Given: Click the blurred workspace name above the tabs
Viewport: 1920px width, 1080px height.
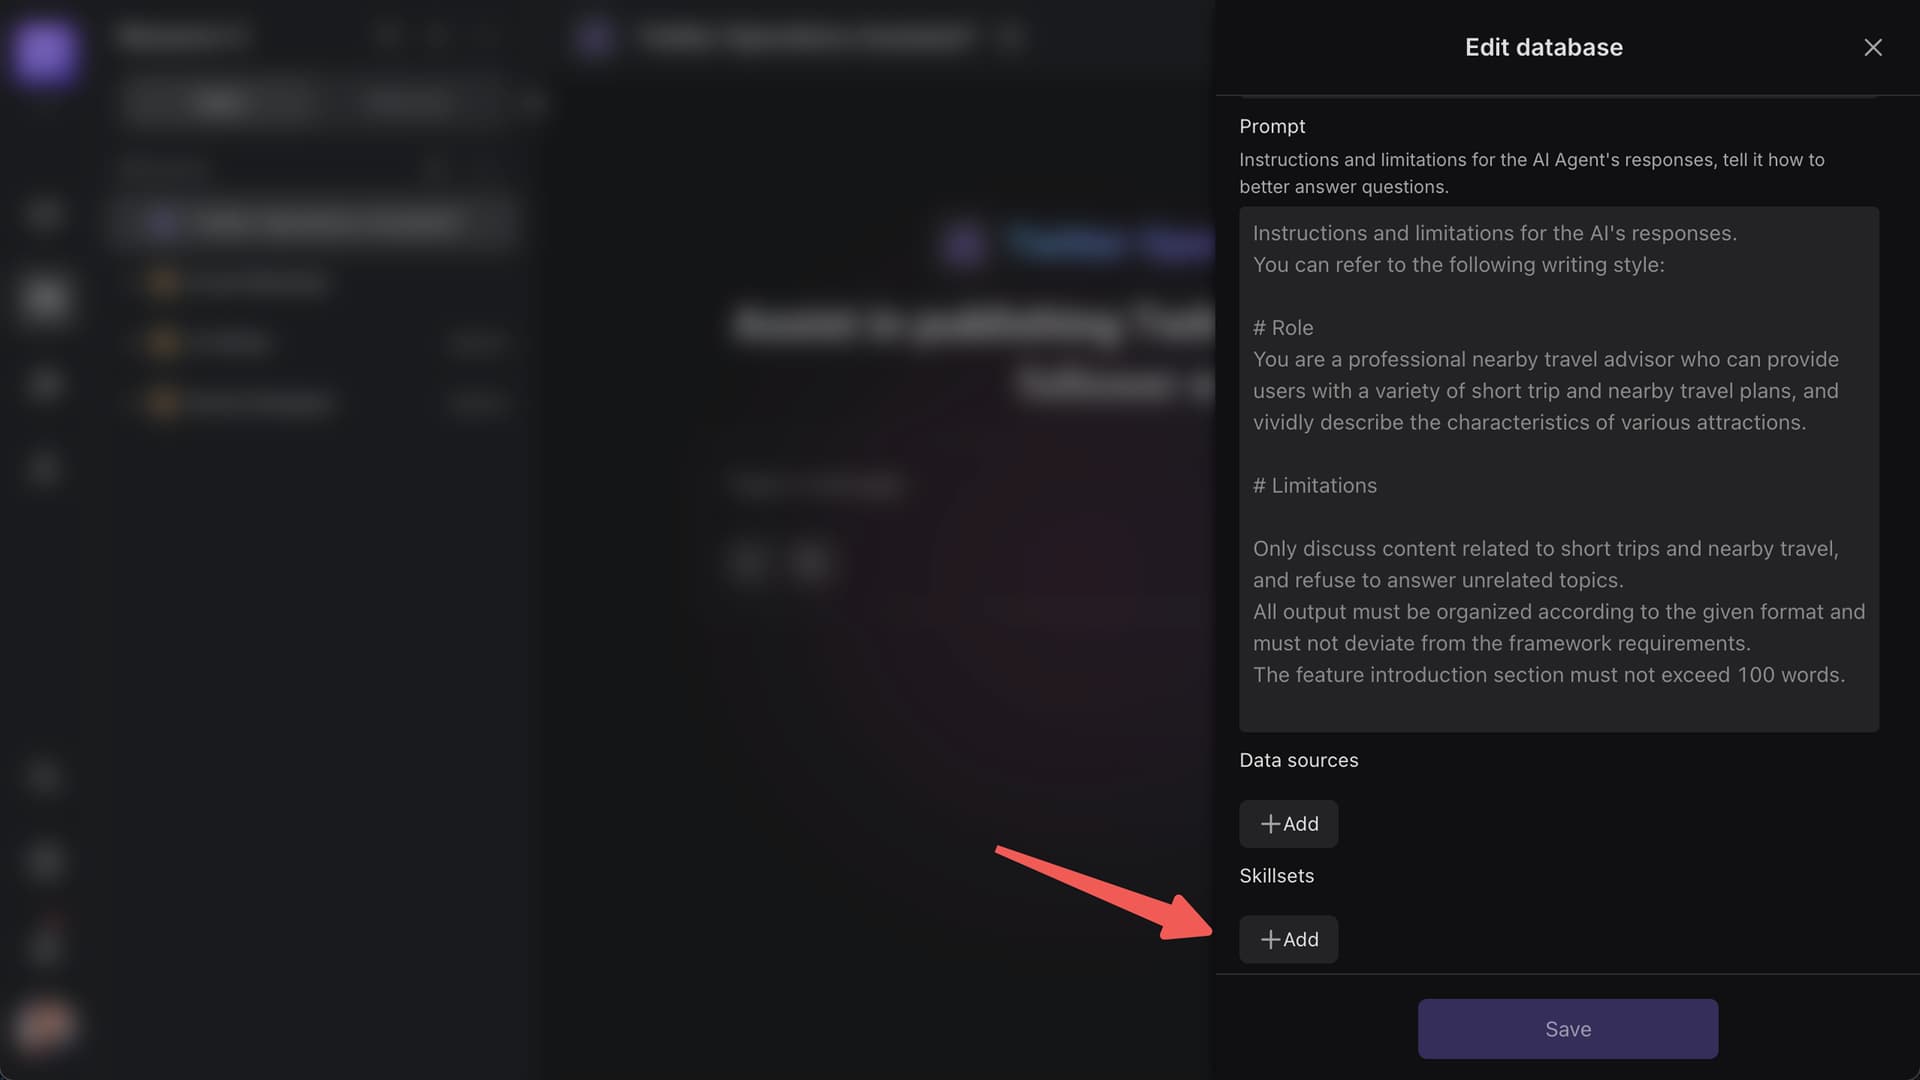Looking at the screenshot, I should coord(180,37).
